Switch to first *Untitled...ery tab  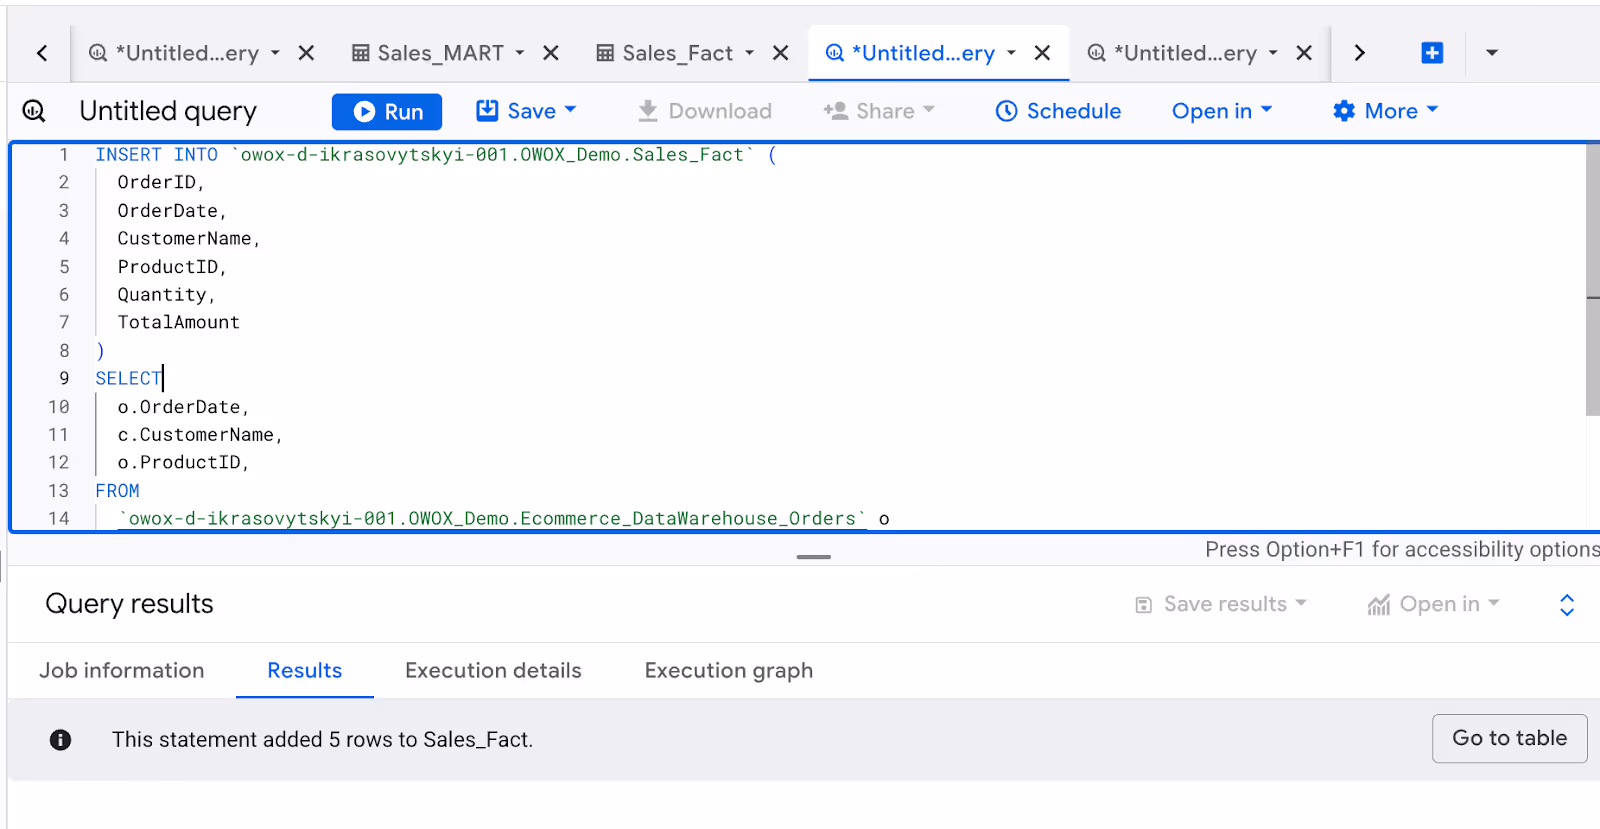pyautogui.click(x=187, y=53)
